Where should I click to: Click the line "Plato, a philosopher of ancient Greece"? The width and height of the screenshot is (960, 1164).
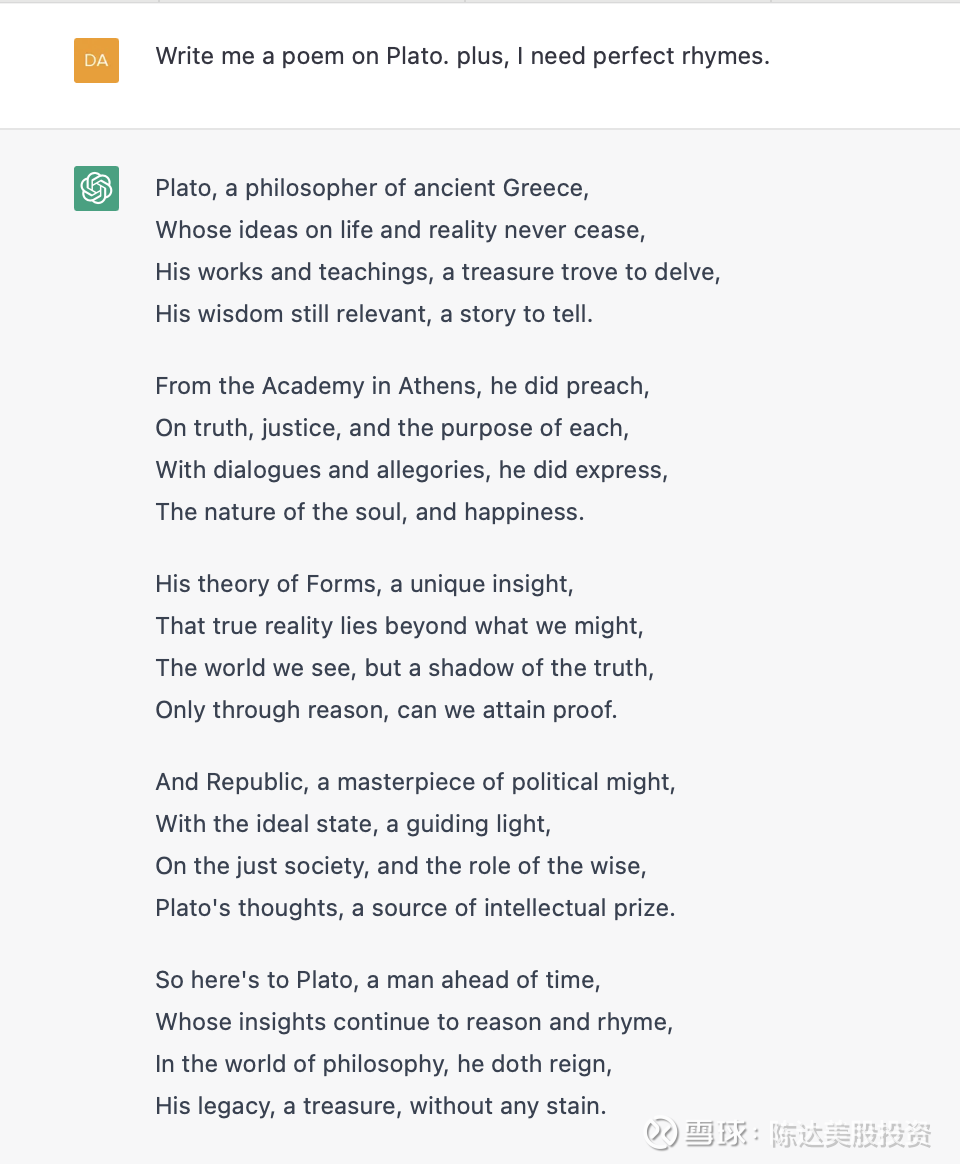pos(372,188)
